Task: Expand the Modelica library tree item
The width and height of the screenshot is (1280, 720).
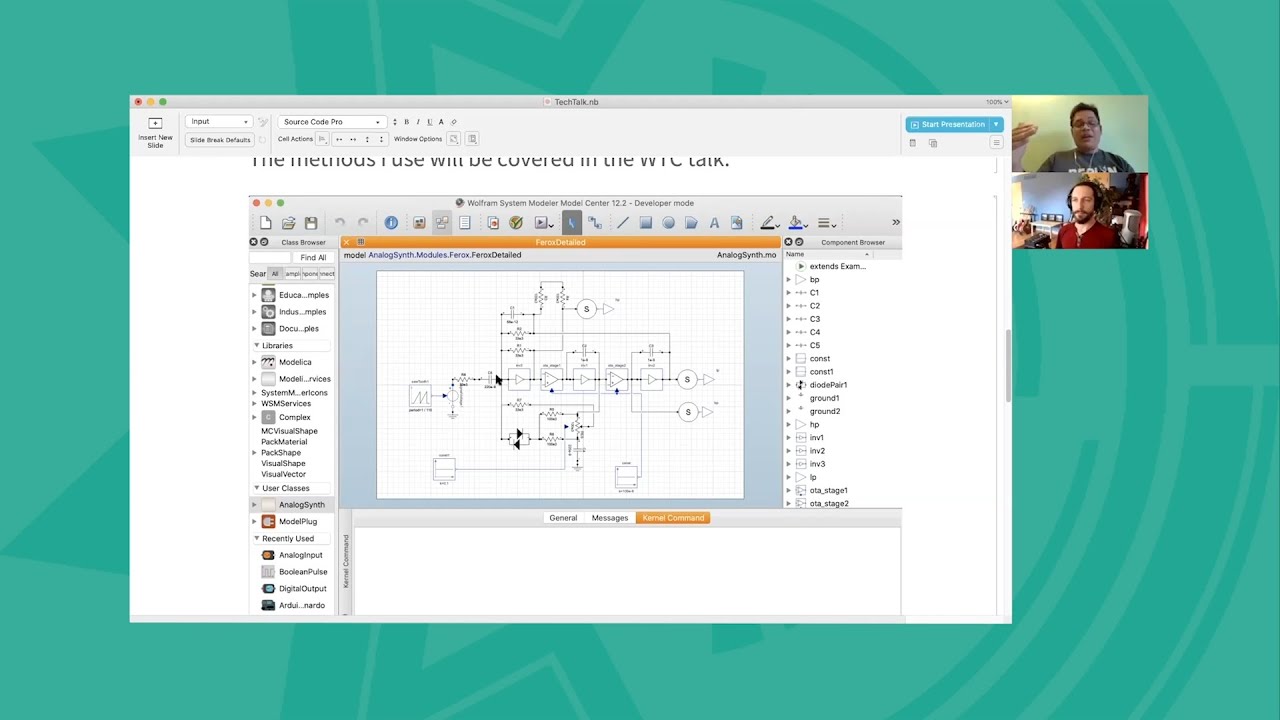Action: click(x=254, y=362)
